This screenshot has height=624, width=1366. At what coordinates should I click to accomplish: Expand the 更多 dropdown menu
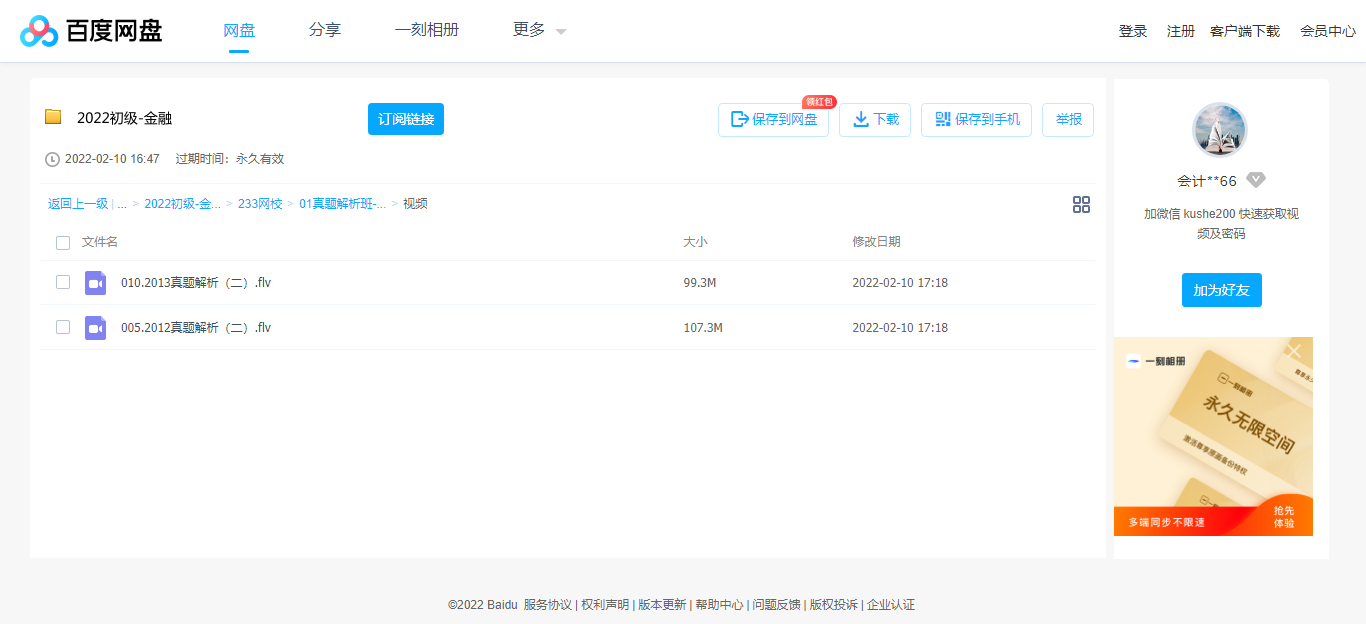pos(539,31)
